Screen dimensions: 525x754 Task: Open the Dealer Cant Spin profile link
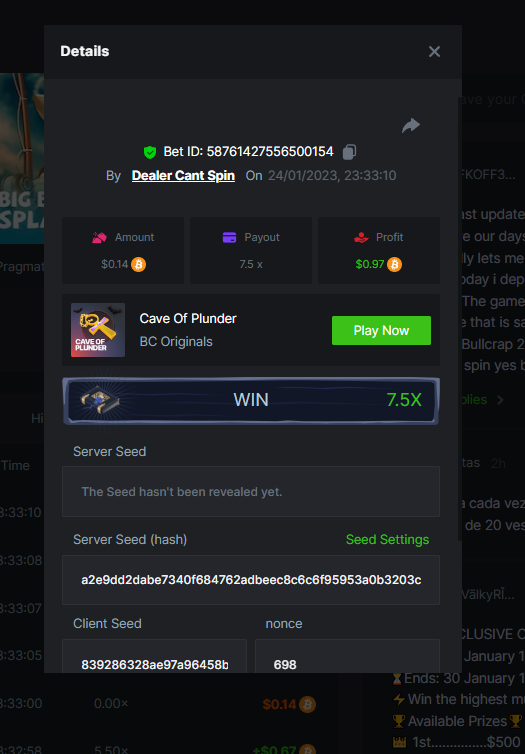[183, 176]
